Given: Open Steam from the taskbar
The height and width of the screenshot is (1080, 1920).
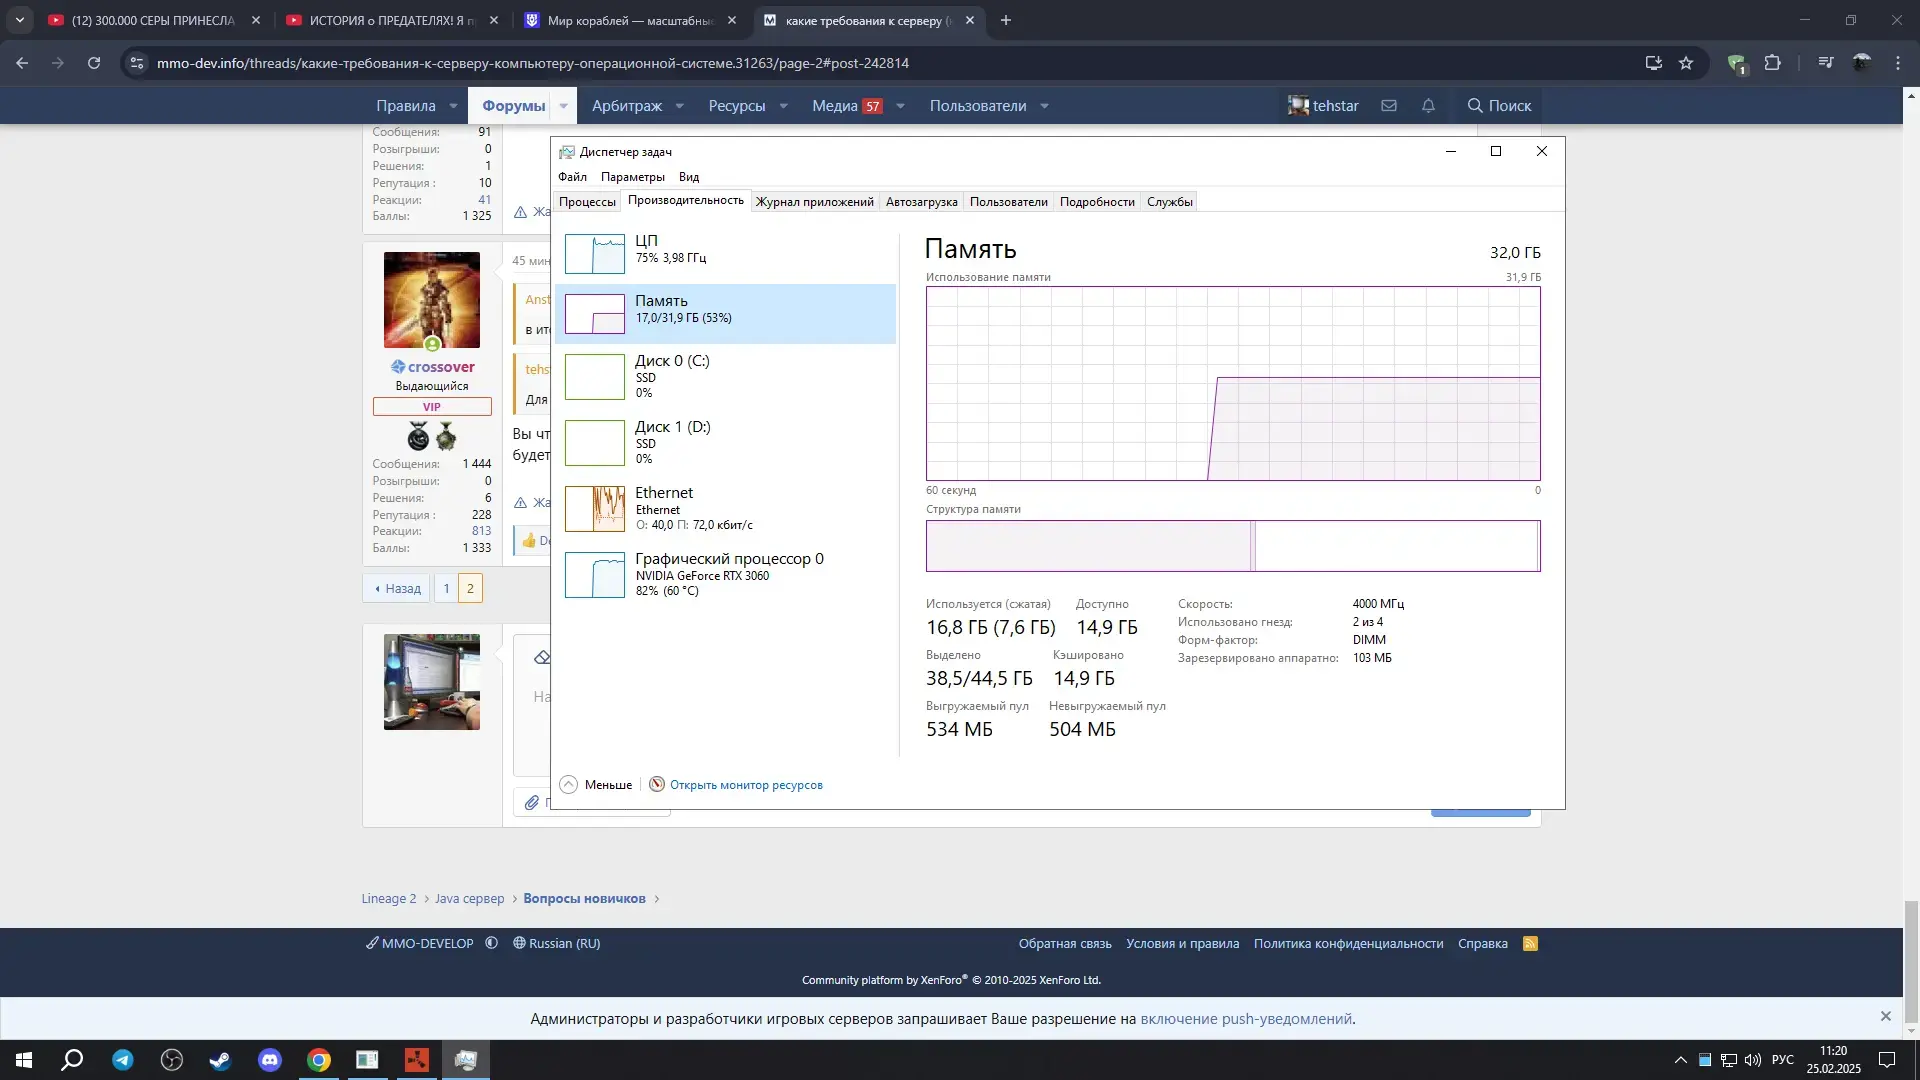Looking at the screenshot, I should (220, 1060).
